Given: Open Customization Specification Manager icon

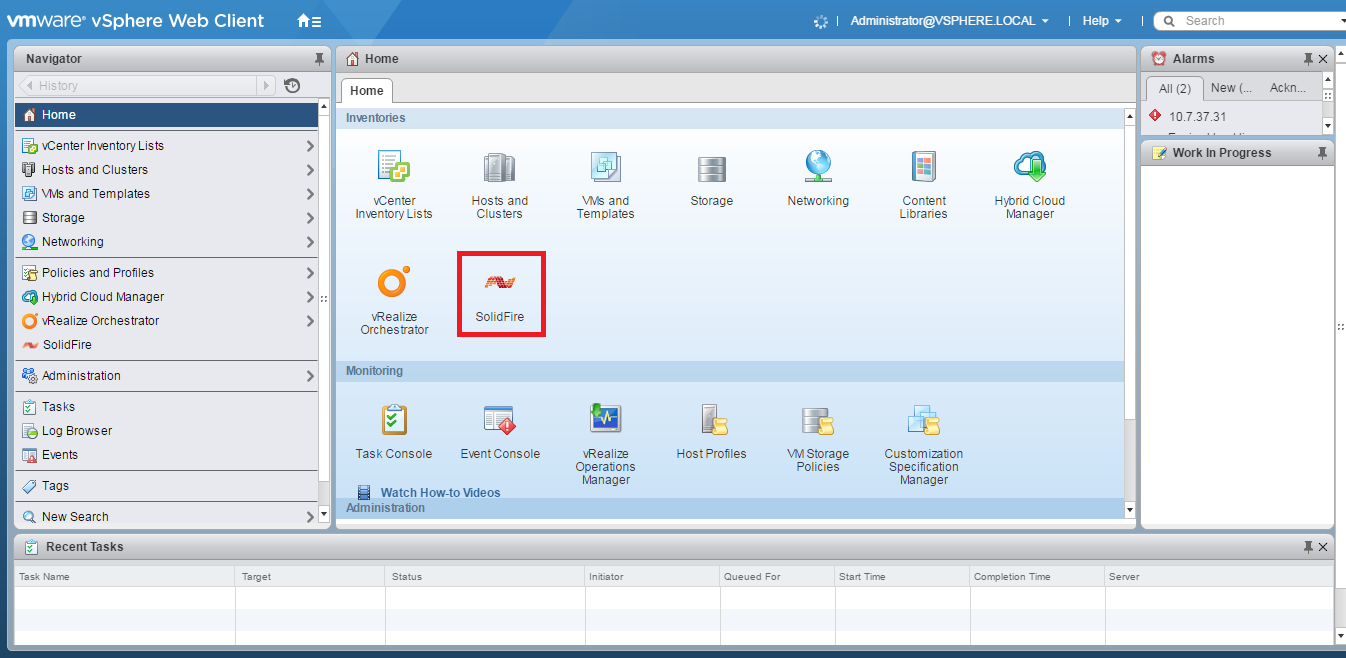Looking at the screenshot, I should coord(923,420).
